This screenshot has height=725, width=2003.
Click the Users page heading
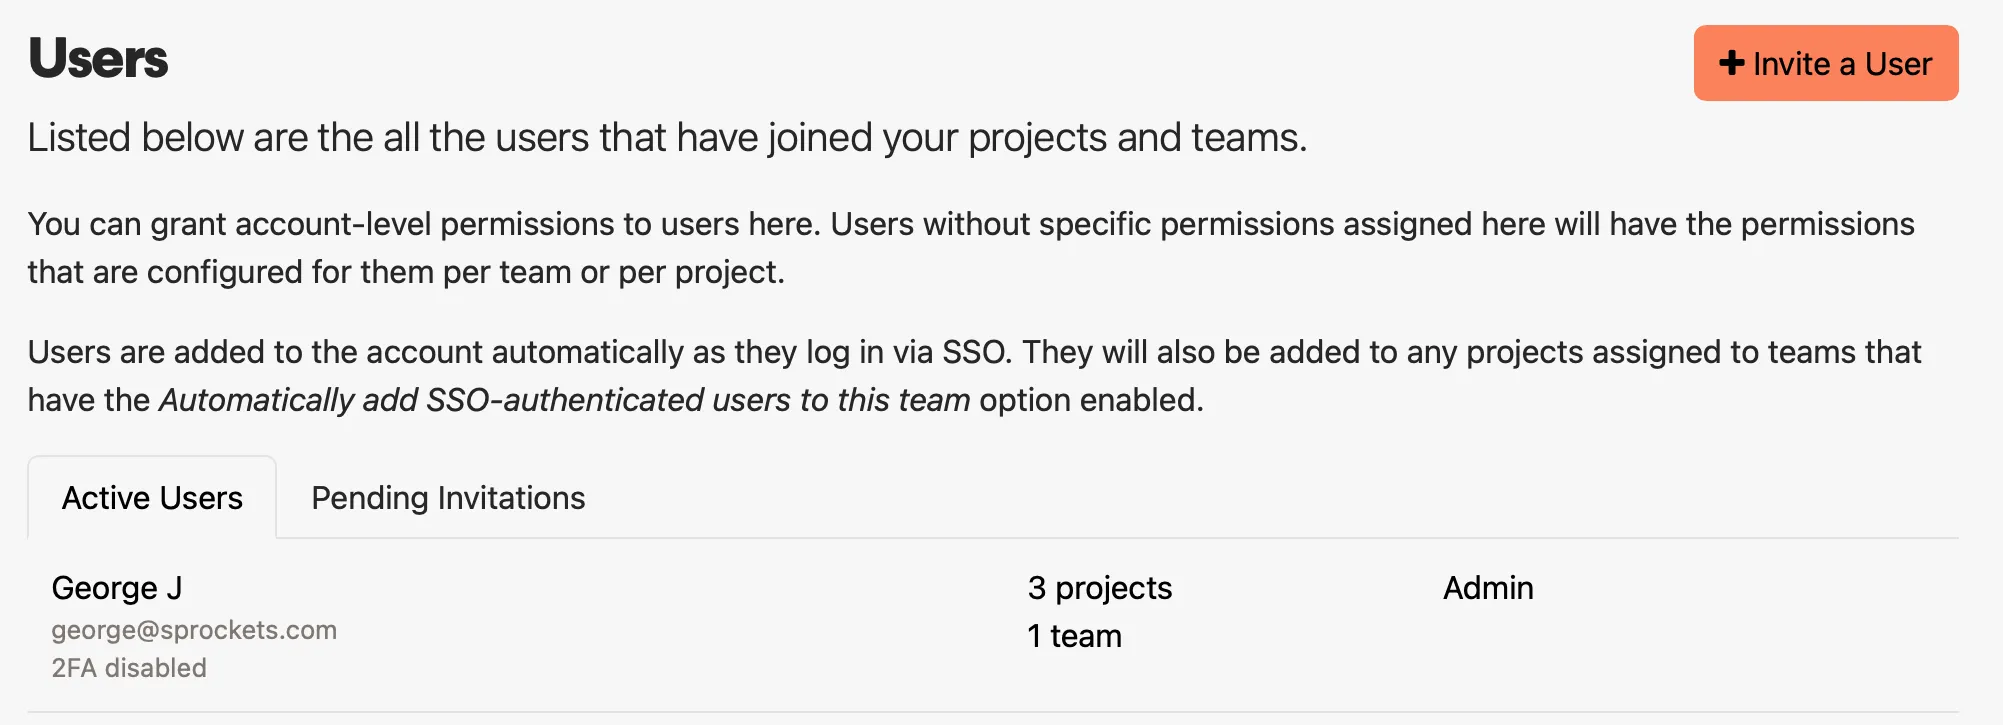click(98, 59)
